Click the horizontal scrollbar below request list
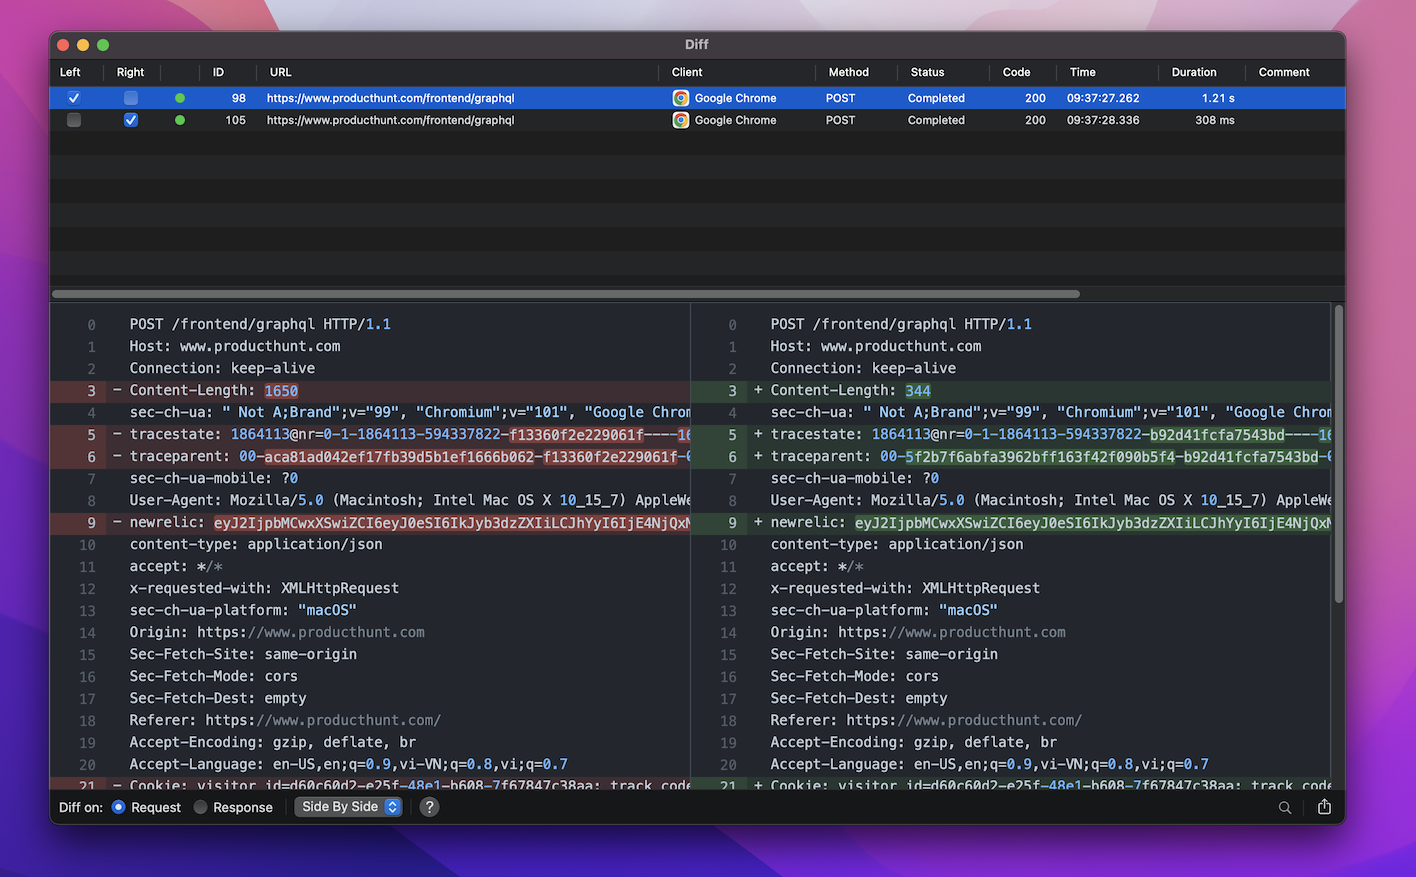This screenshot has width=1416, height=877. pyautogui.click(x=566, y=294)
